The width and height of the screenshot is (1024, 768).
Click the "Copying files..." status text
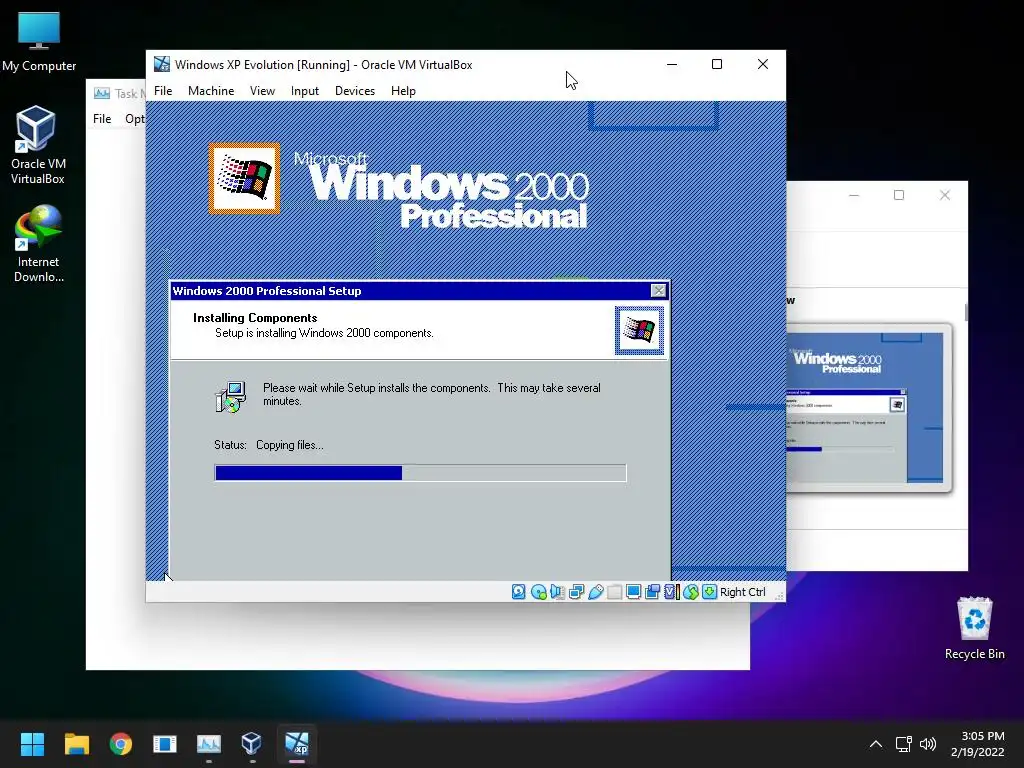click(289, 445)
